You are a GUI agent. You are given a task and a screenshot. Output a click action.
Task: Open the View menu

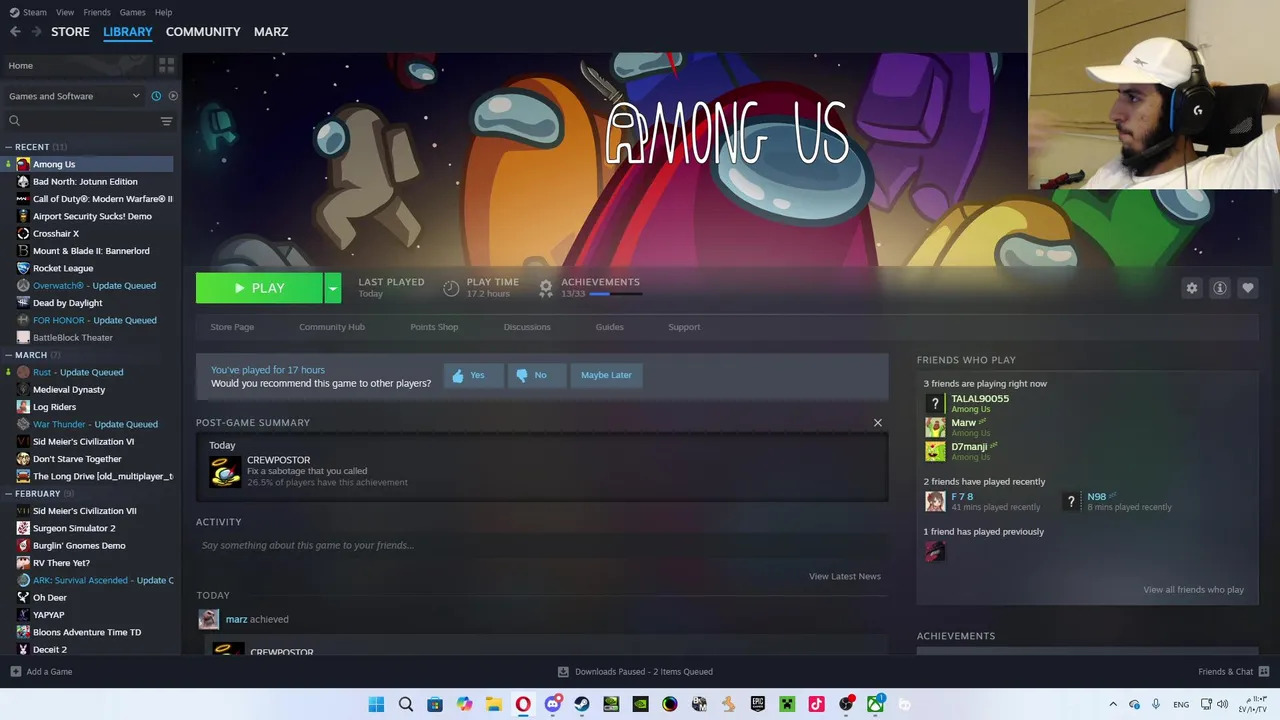(x=65, y=12)
